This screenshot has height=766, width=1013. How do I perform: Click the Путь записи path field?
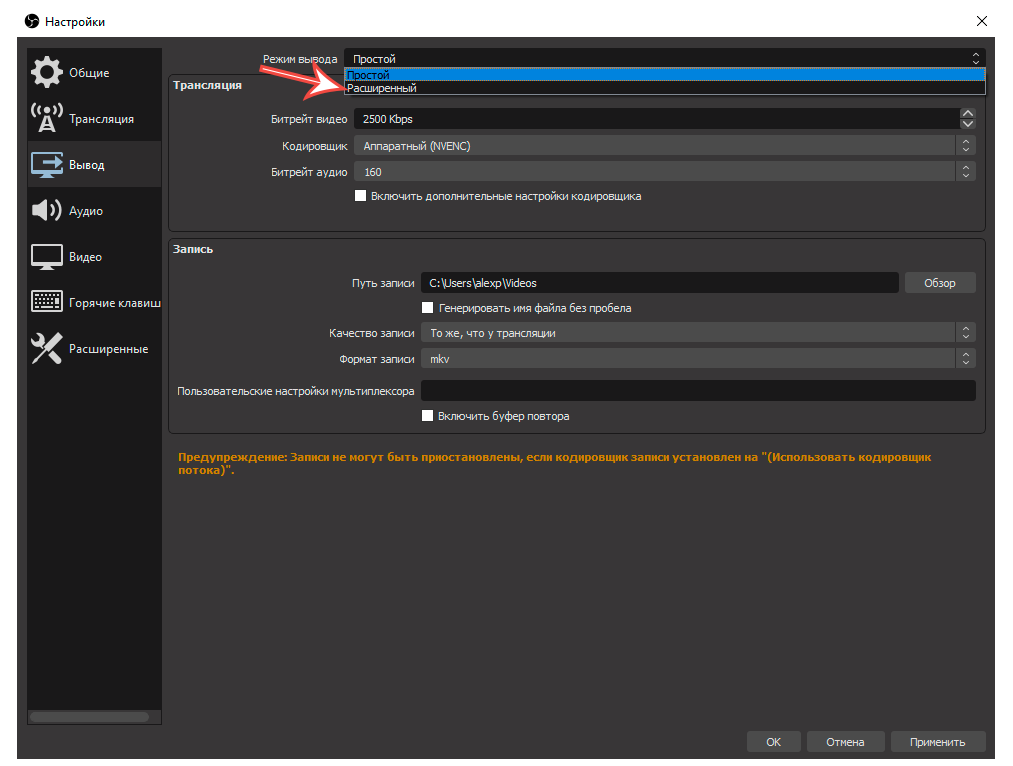point(660,283)
